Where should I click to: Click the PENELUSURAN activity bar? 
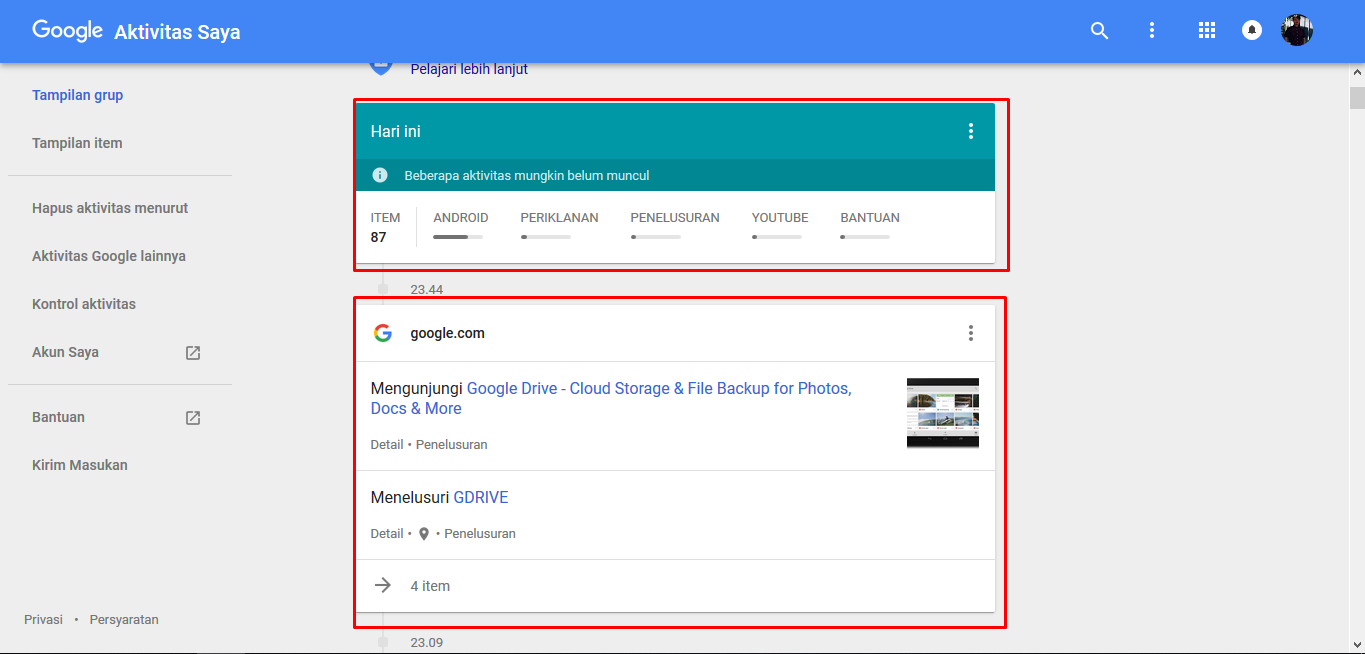coord(656,237)
